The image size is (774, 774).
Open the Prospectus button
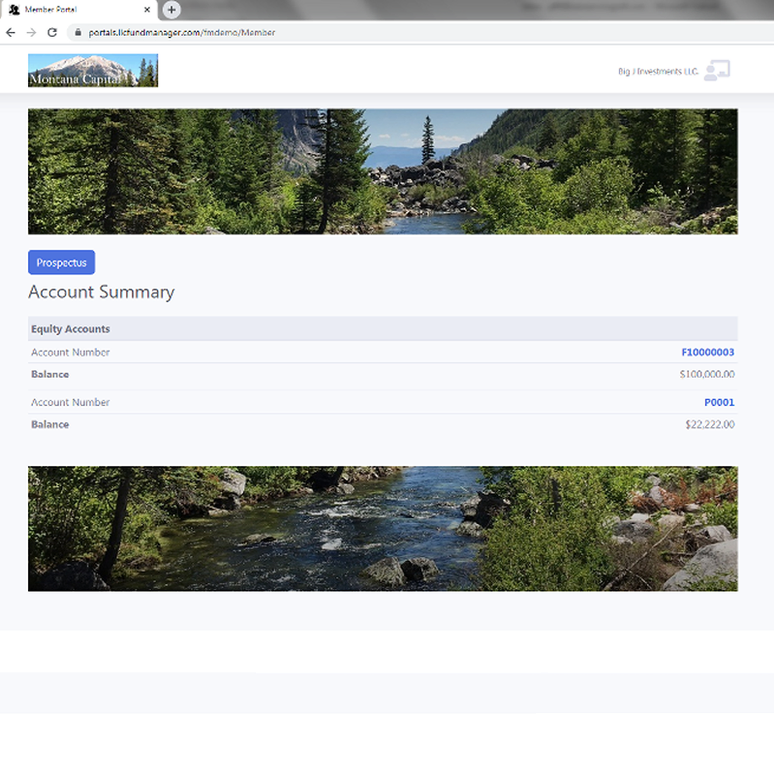point(61,262)
